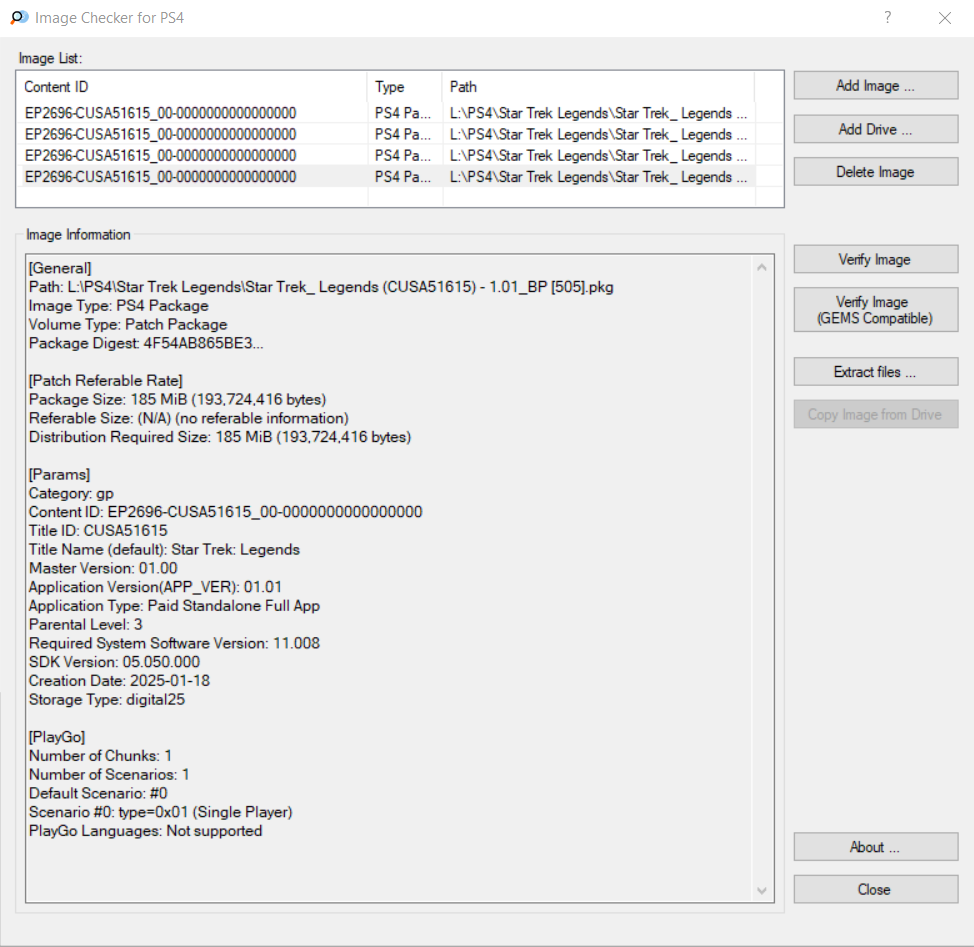Click the 'Package Size: 185 MiB' line
Image resolution: width=974 pixels, height=947 pixels.
tap(178, 399)
